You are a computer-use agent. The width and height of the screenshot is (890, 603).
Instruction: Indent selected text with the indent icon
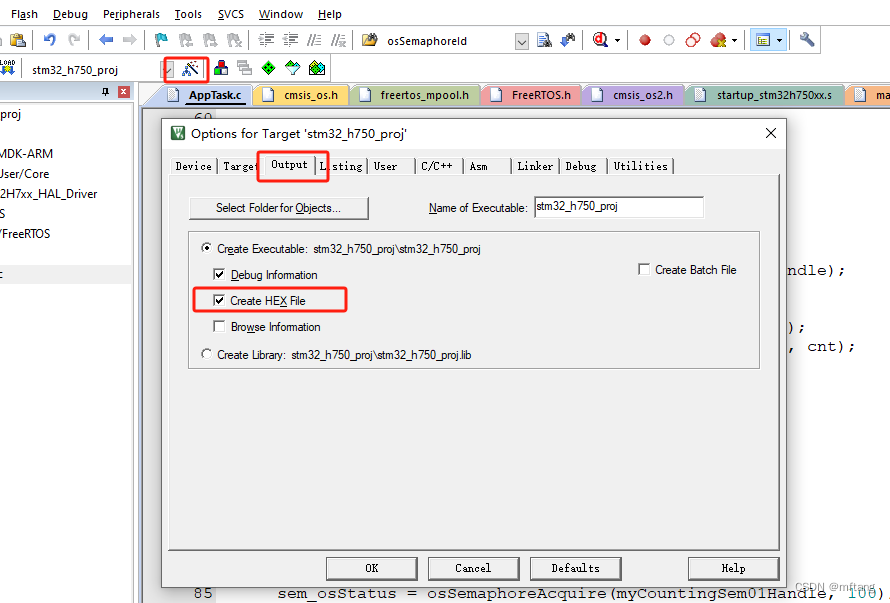tap(266, 40)
